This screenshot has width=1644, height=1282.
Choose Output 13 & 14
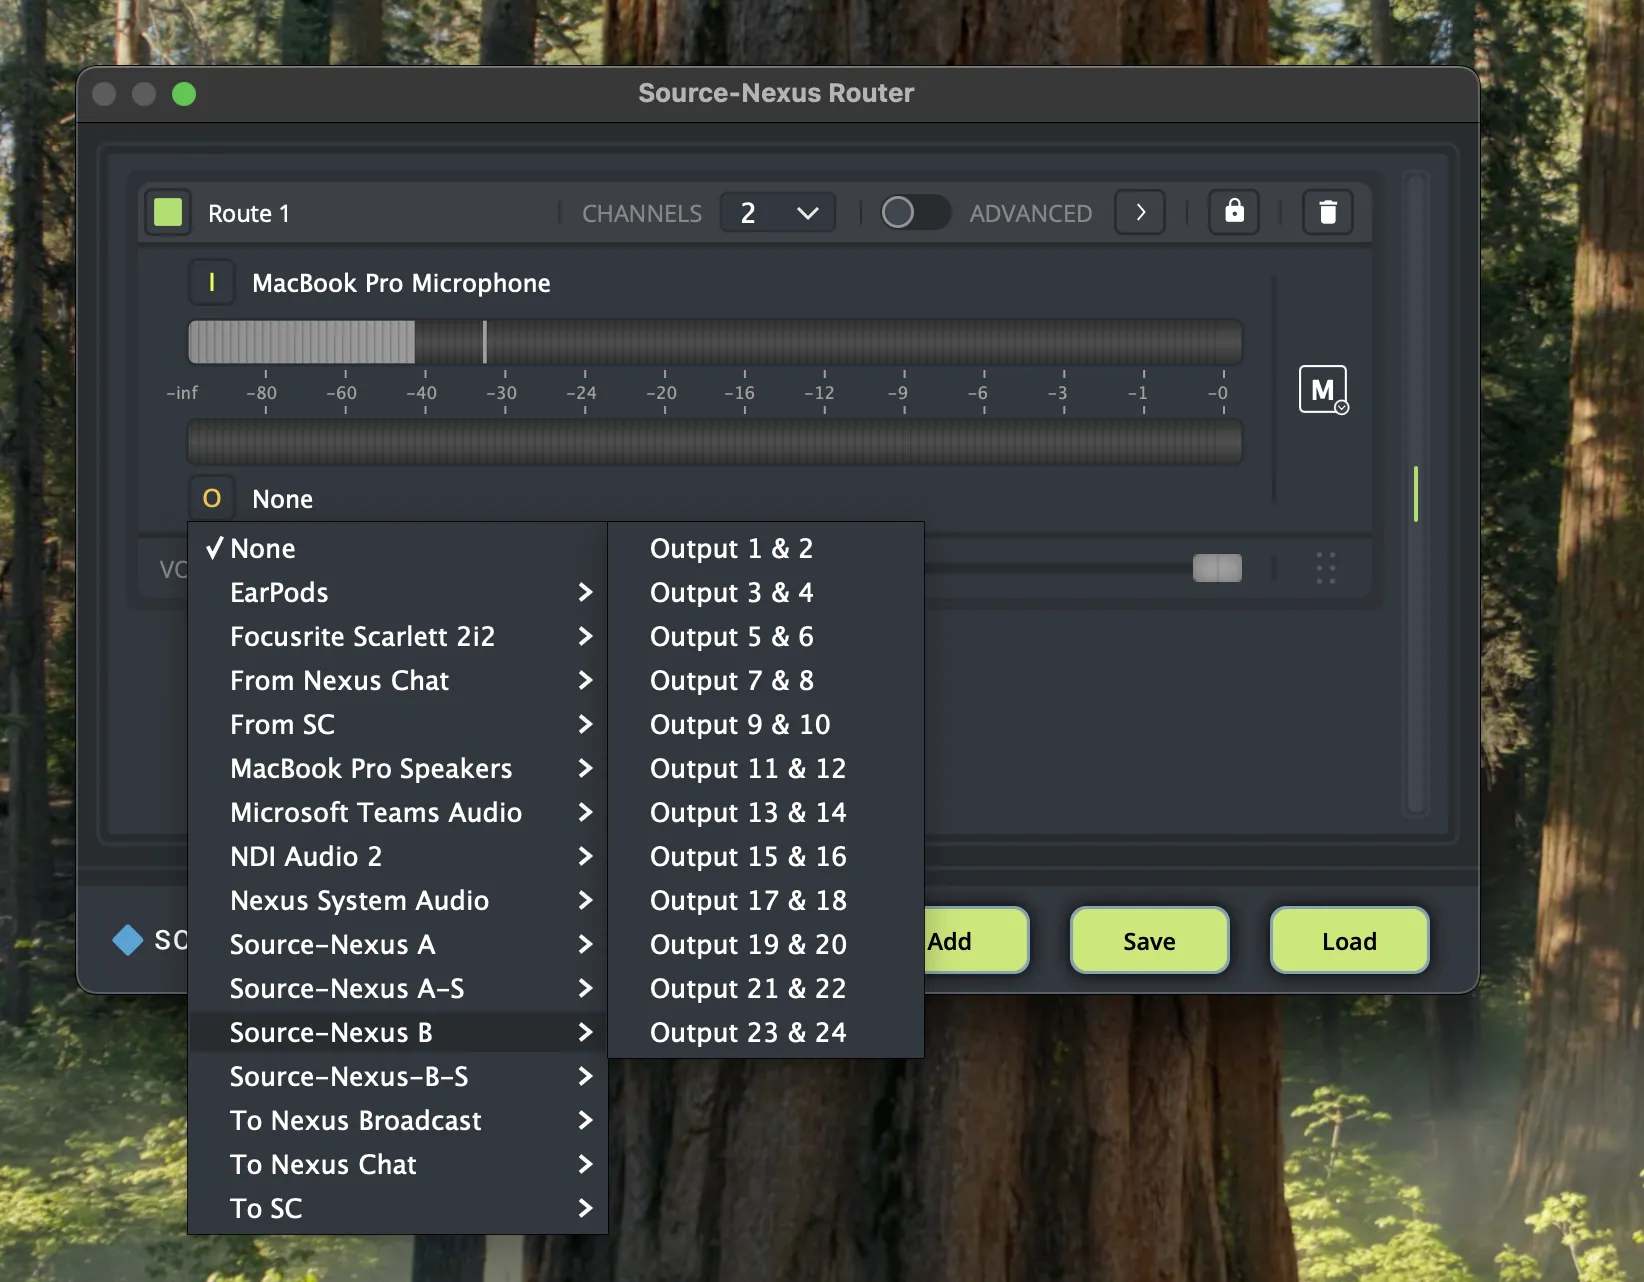(766, 812)
